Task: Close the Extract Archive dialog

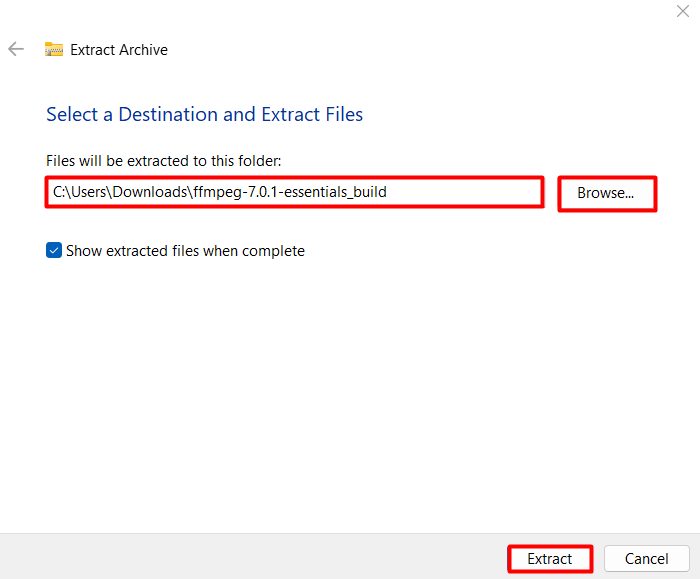Action: (683, 11)
